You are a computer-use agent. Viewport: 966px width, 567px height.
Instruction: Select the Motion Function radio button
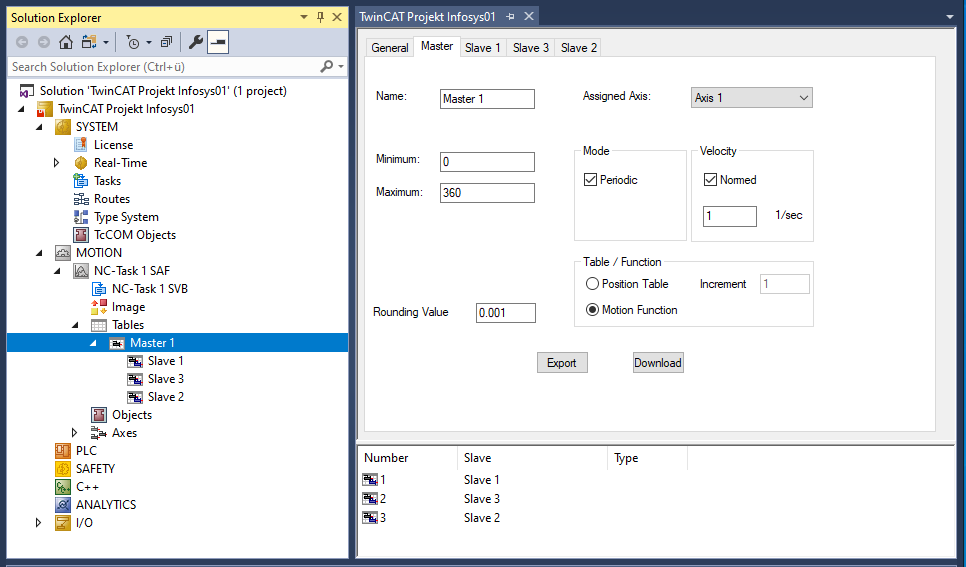click(x=592, y=310)
